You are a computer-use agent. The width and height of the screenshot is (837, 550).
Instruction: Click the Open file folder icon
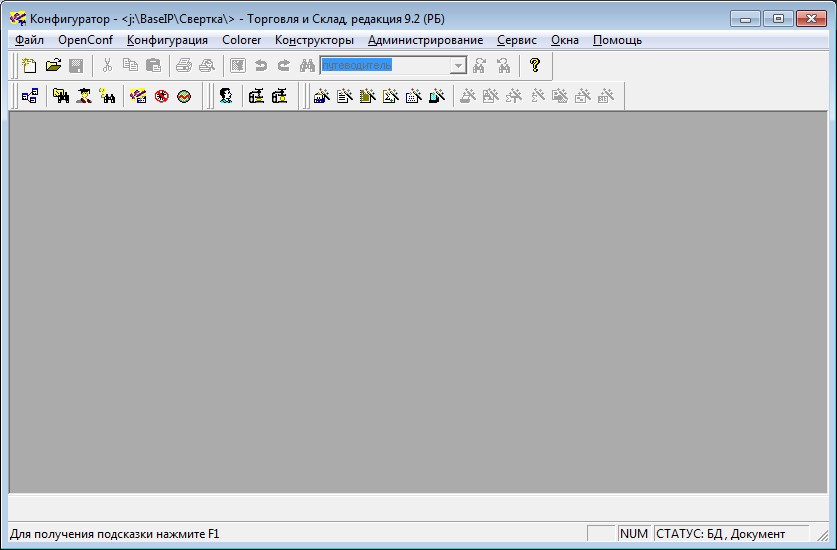(x=53, y=66)
